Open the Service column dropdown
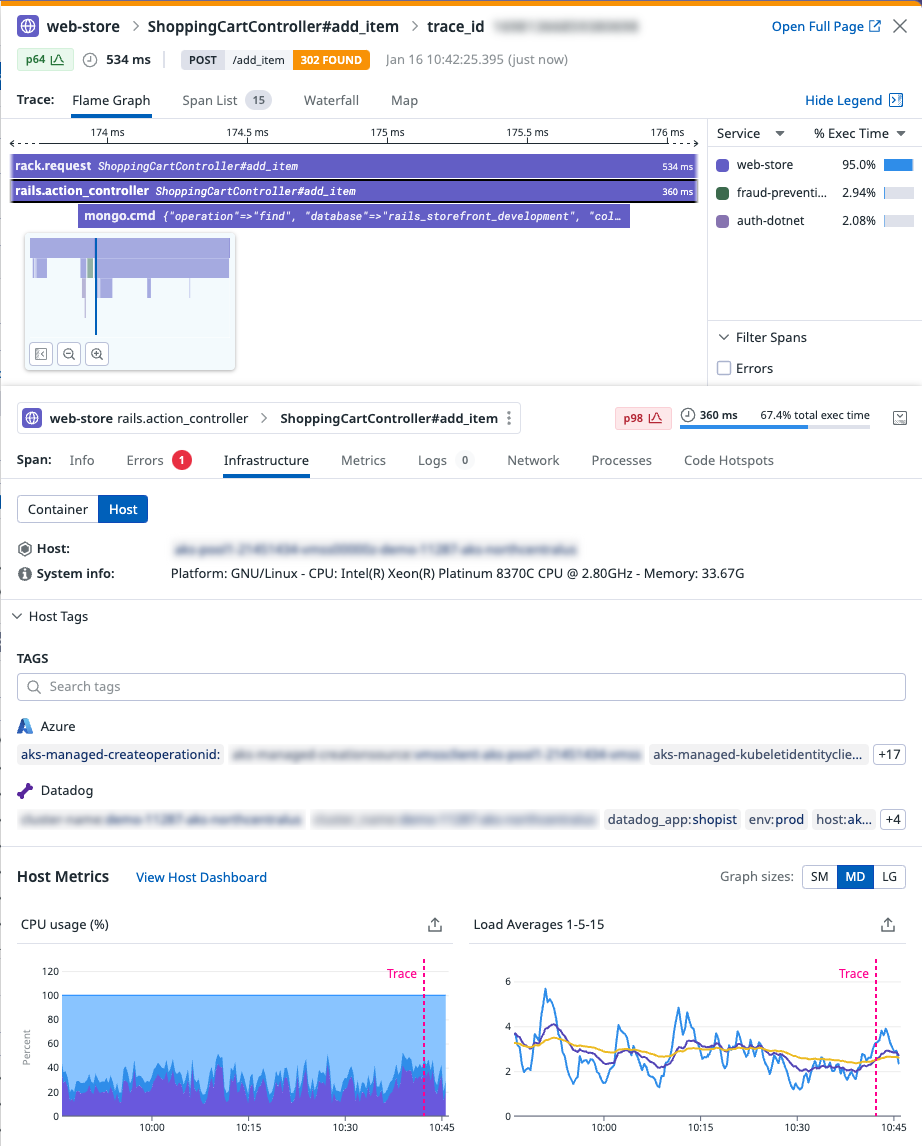922x1146 pixels. coord(750,133)
